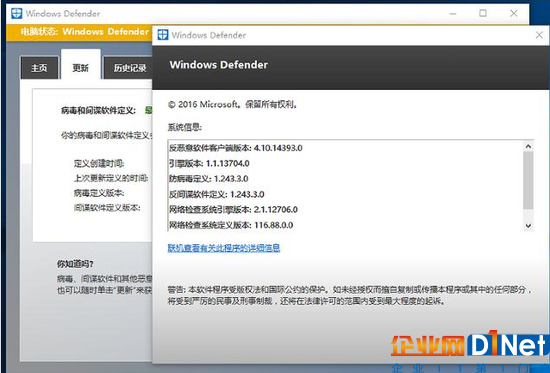Select the 更新 tab

coord(81,64)
